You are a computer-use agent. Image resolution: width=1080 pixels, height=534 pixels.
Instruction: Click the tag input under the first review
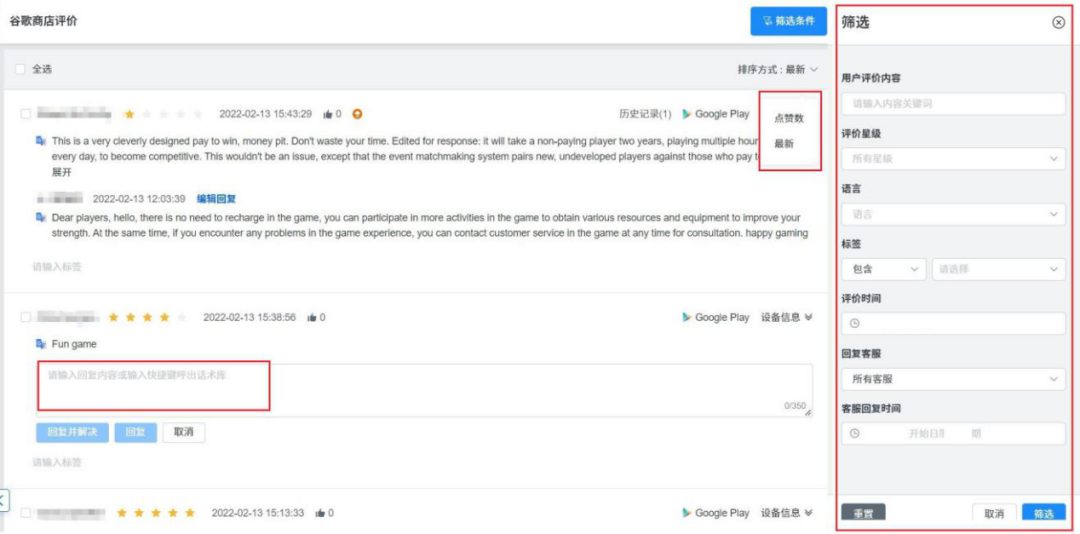pos(57,267)
